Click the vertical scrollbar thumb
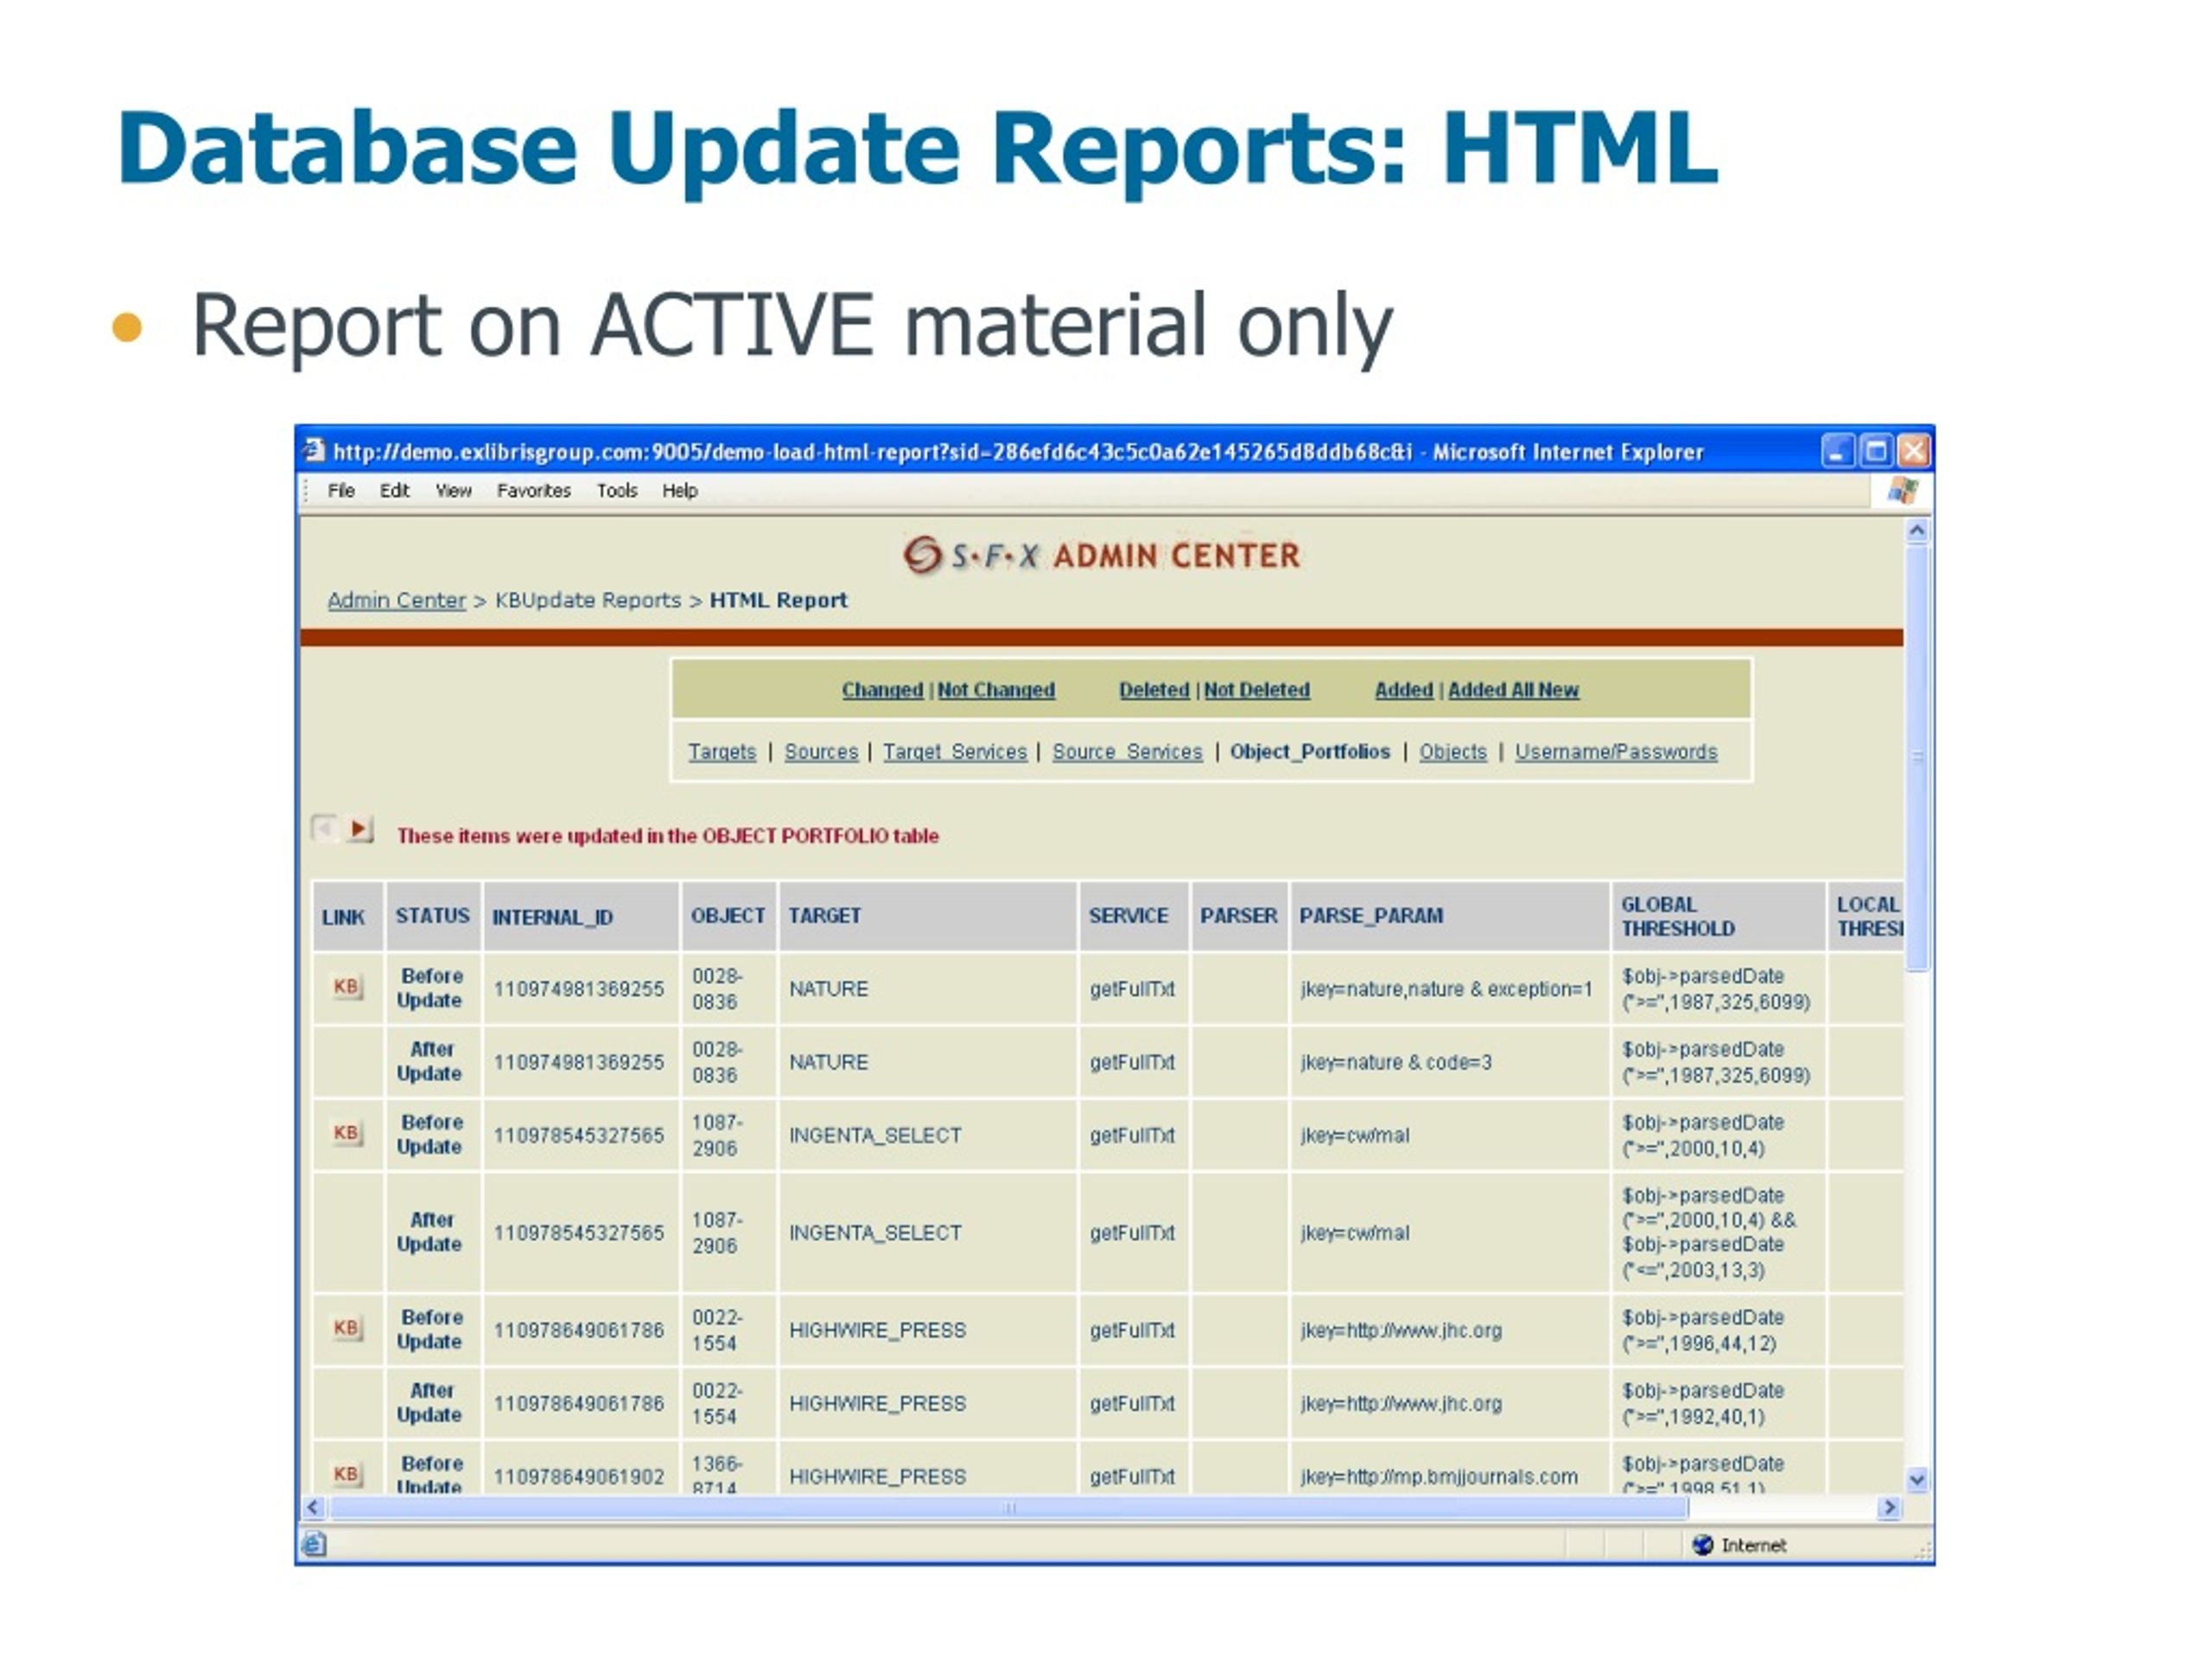This screenshot has width=2212, height=1659. pyautogui.click(x=1917, y=757)
